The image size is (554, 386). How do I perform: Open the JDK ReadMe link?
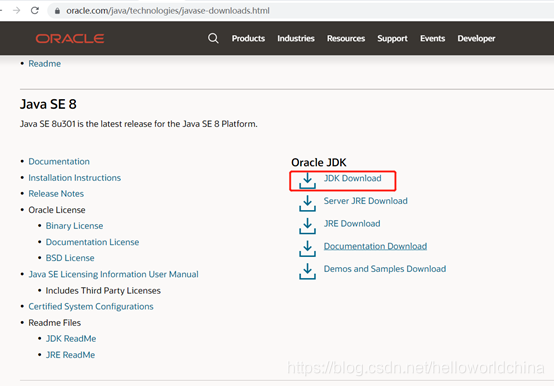[x=71, y=339]
